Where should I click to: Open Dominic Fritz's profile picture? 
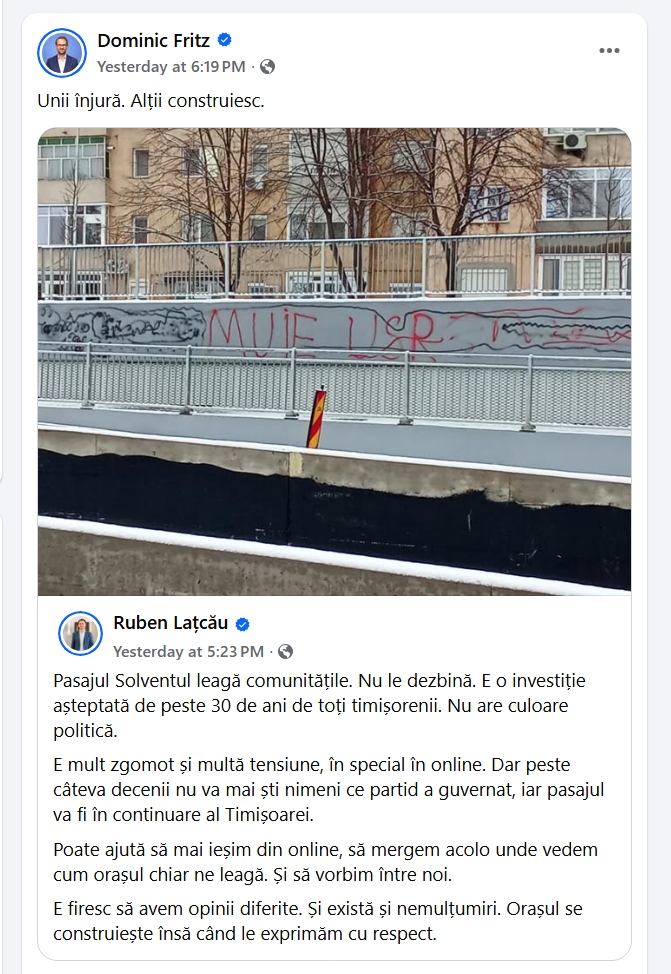point(62,53)
